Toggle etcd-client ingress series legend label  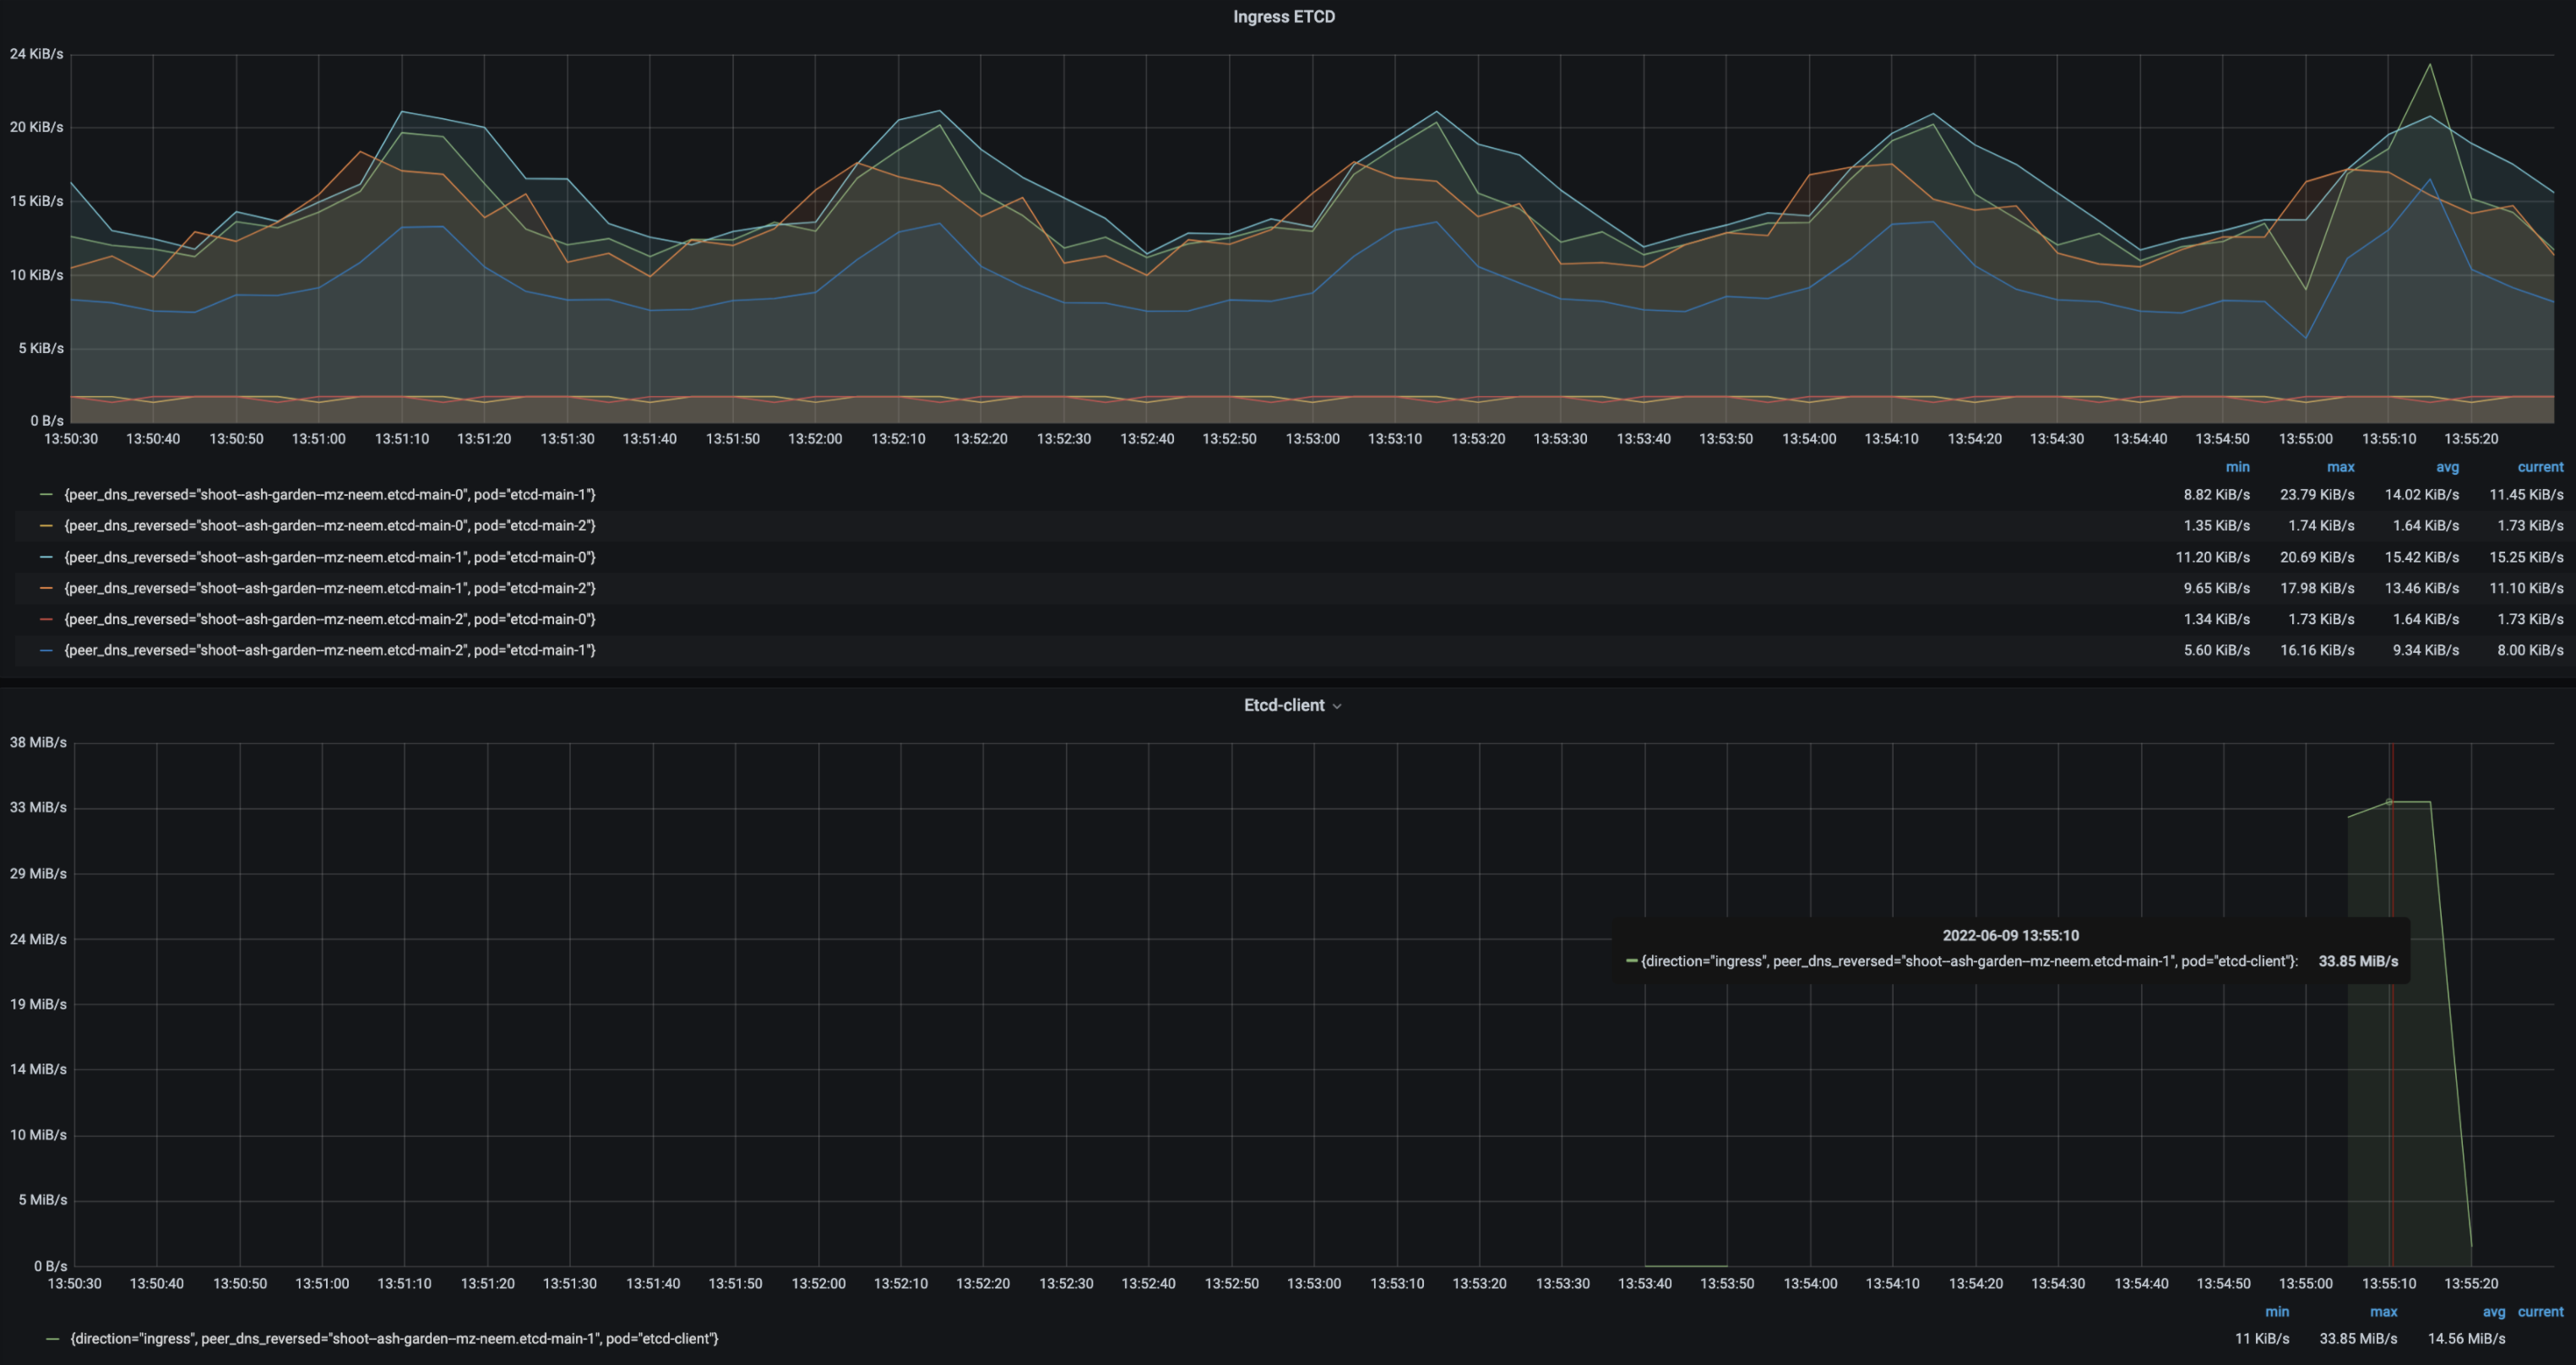pyautogui.click(x=394, y=1338)
